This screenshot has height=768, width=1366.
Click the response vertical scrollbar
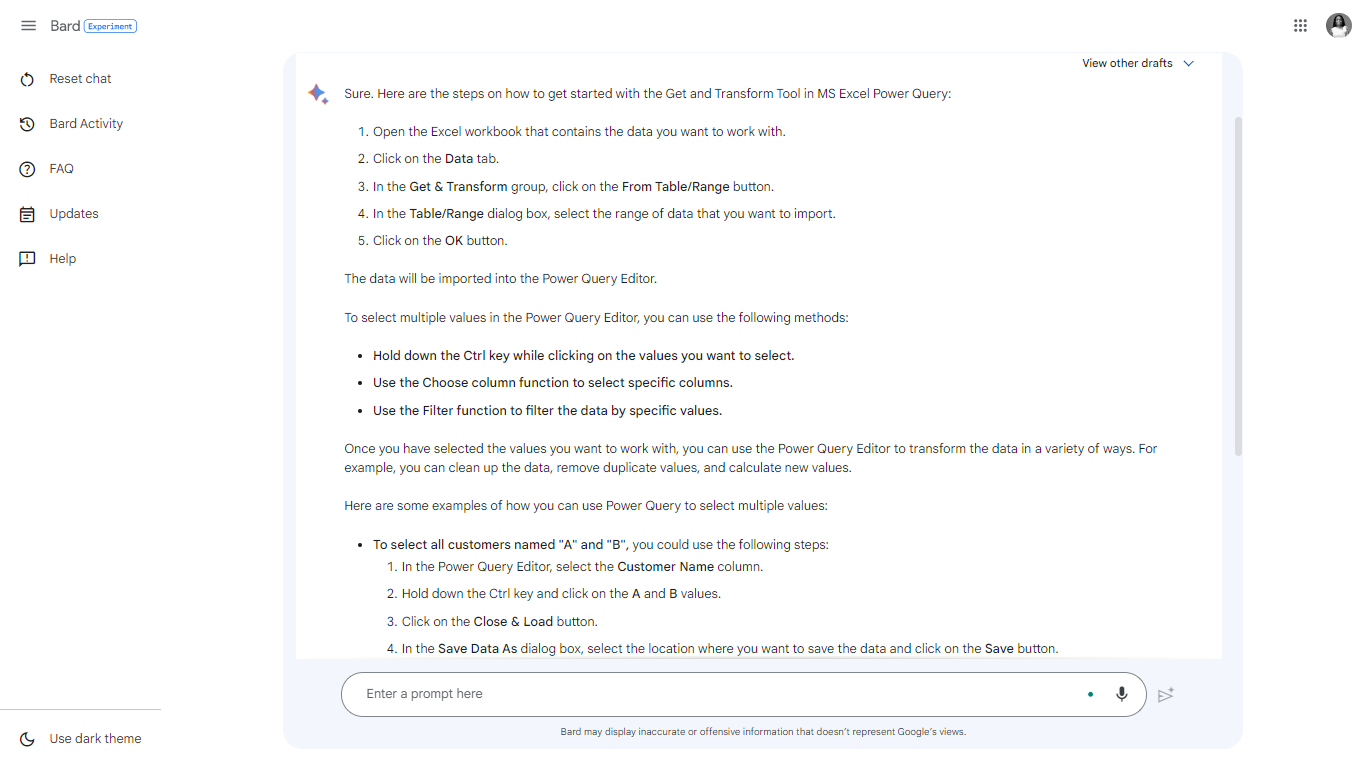1238,286
